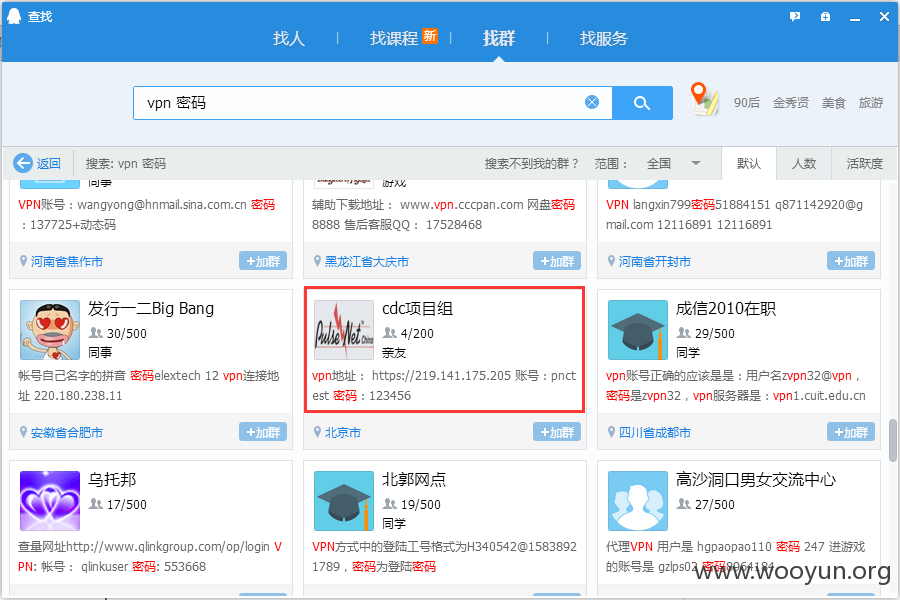The width and height of the screenshot is (900, 600).
Task: Open location link 黑龙江省大庆市
Action: (x=367, y=262)
